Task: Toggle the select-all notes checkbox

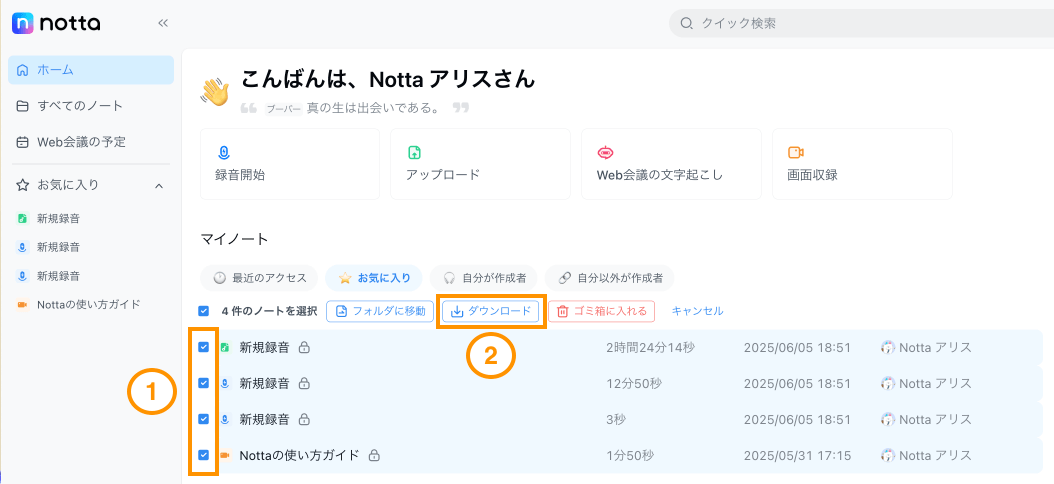Action: pyautogui.click(x=203, y=311)
